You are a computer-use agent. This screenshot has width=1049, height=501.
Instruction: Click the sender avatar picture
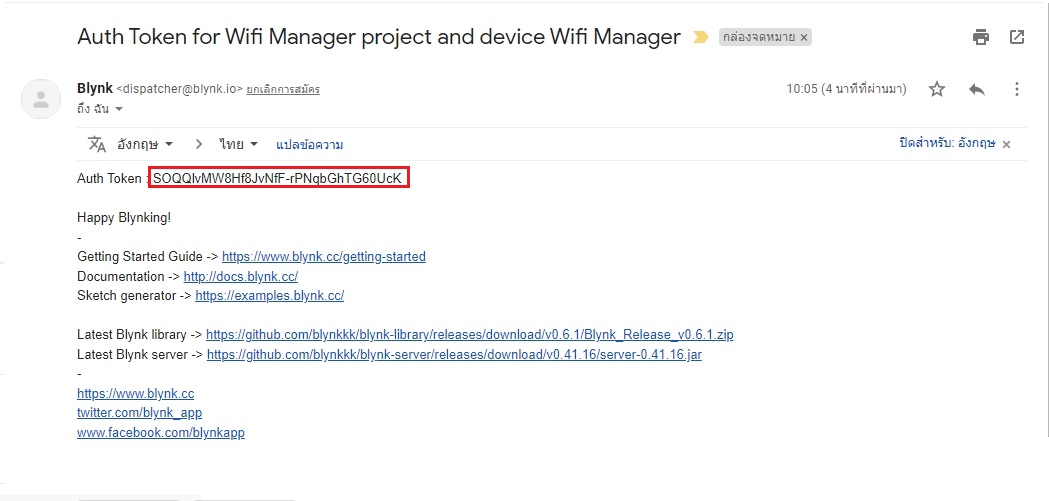pos(41,99)
